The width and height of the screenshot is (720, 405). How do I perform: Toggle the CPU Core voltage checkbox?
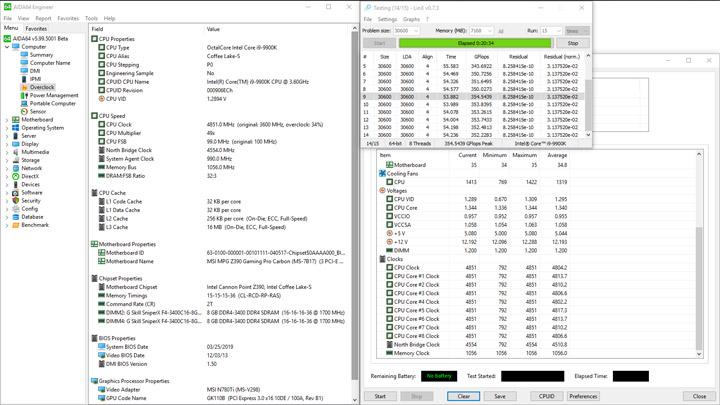[389, 208]
